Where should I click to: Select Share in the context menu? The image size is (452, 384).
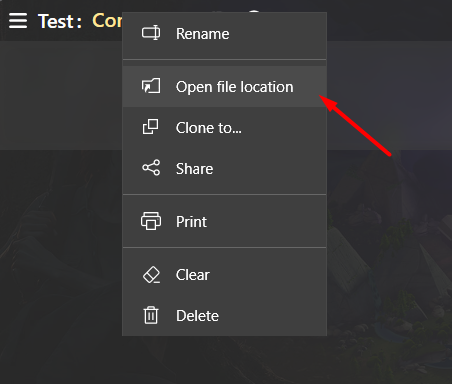click(224, 169)
